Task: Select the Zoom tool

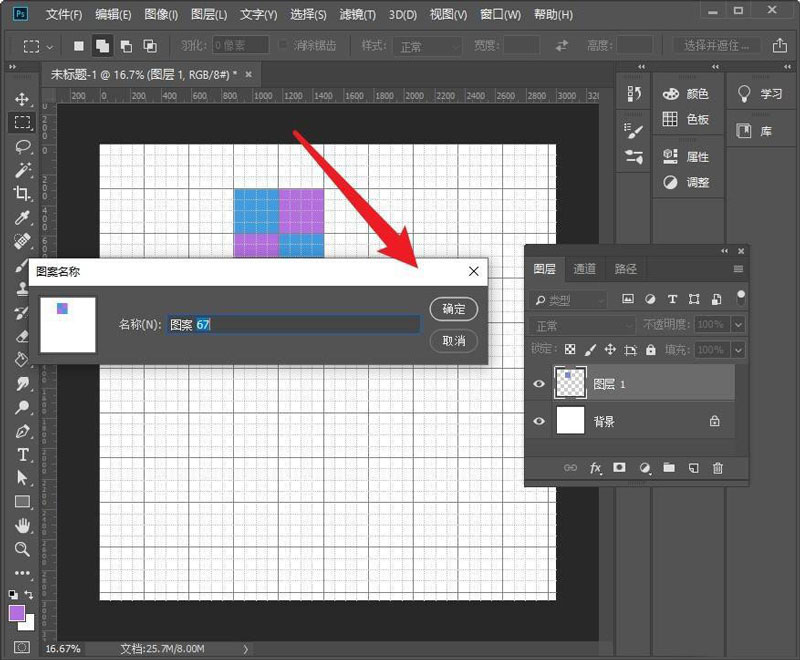Action: [22, 549]
